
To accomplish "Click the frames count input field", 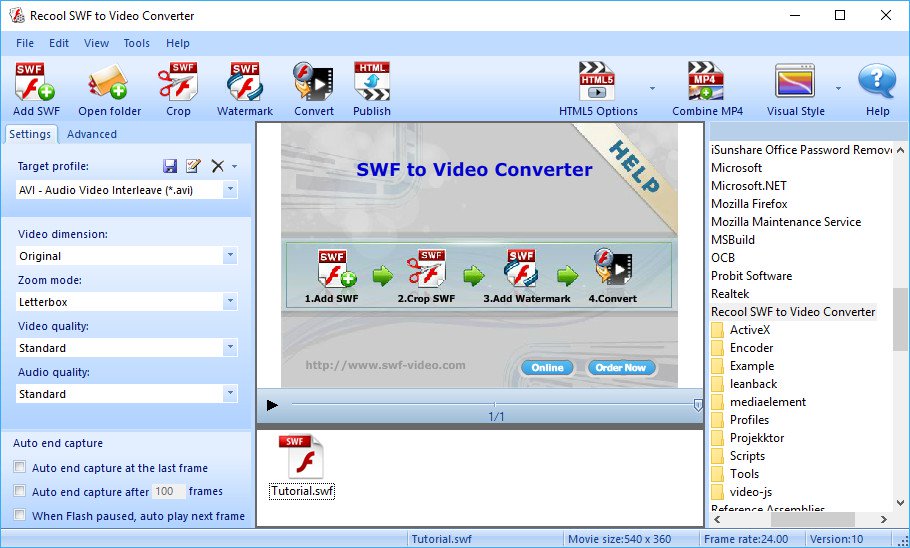I will (x=169, y=491).
